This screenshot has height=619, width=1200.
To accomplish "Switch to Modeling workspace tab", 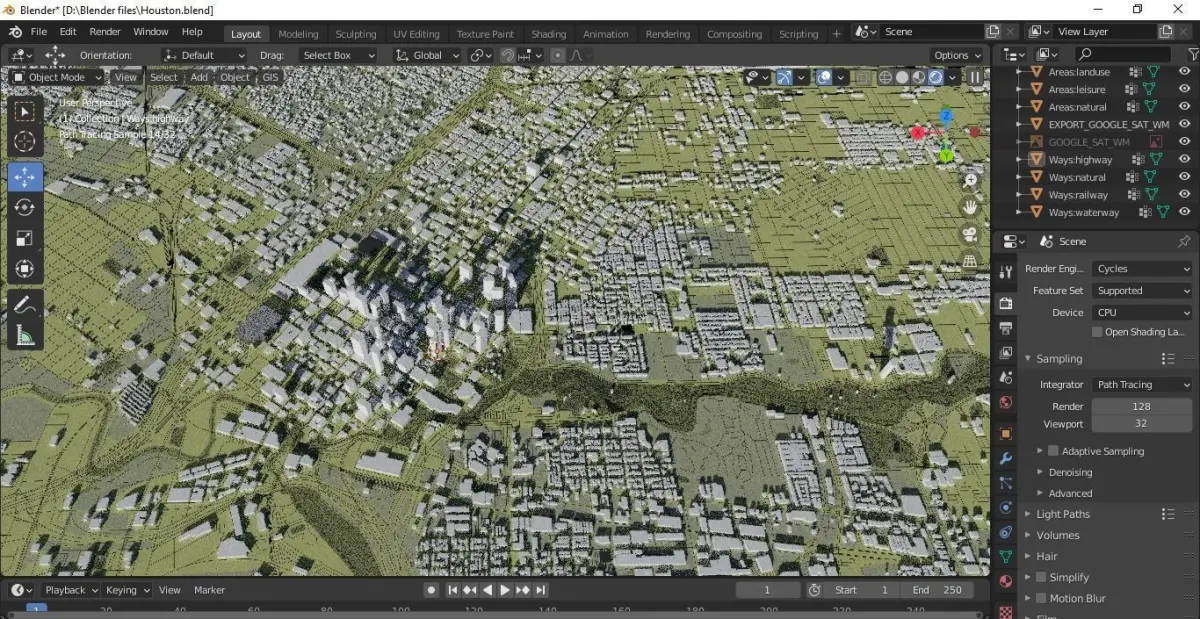I will click(x=298, y=34).
